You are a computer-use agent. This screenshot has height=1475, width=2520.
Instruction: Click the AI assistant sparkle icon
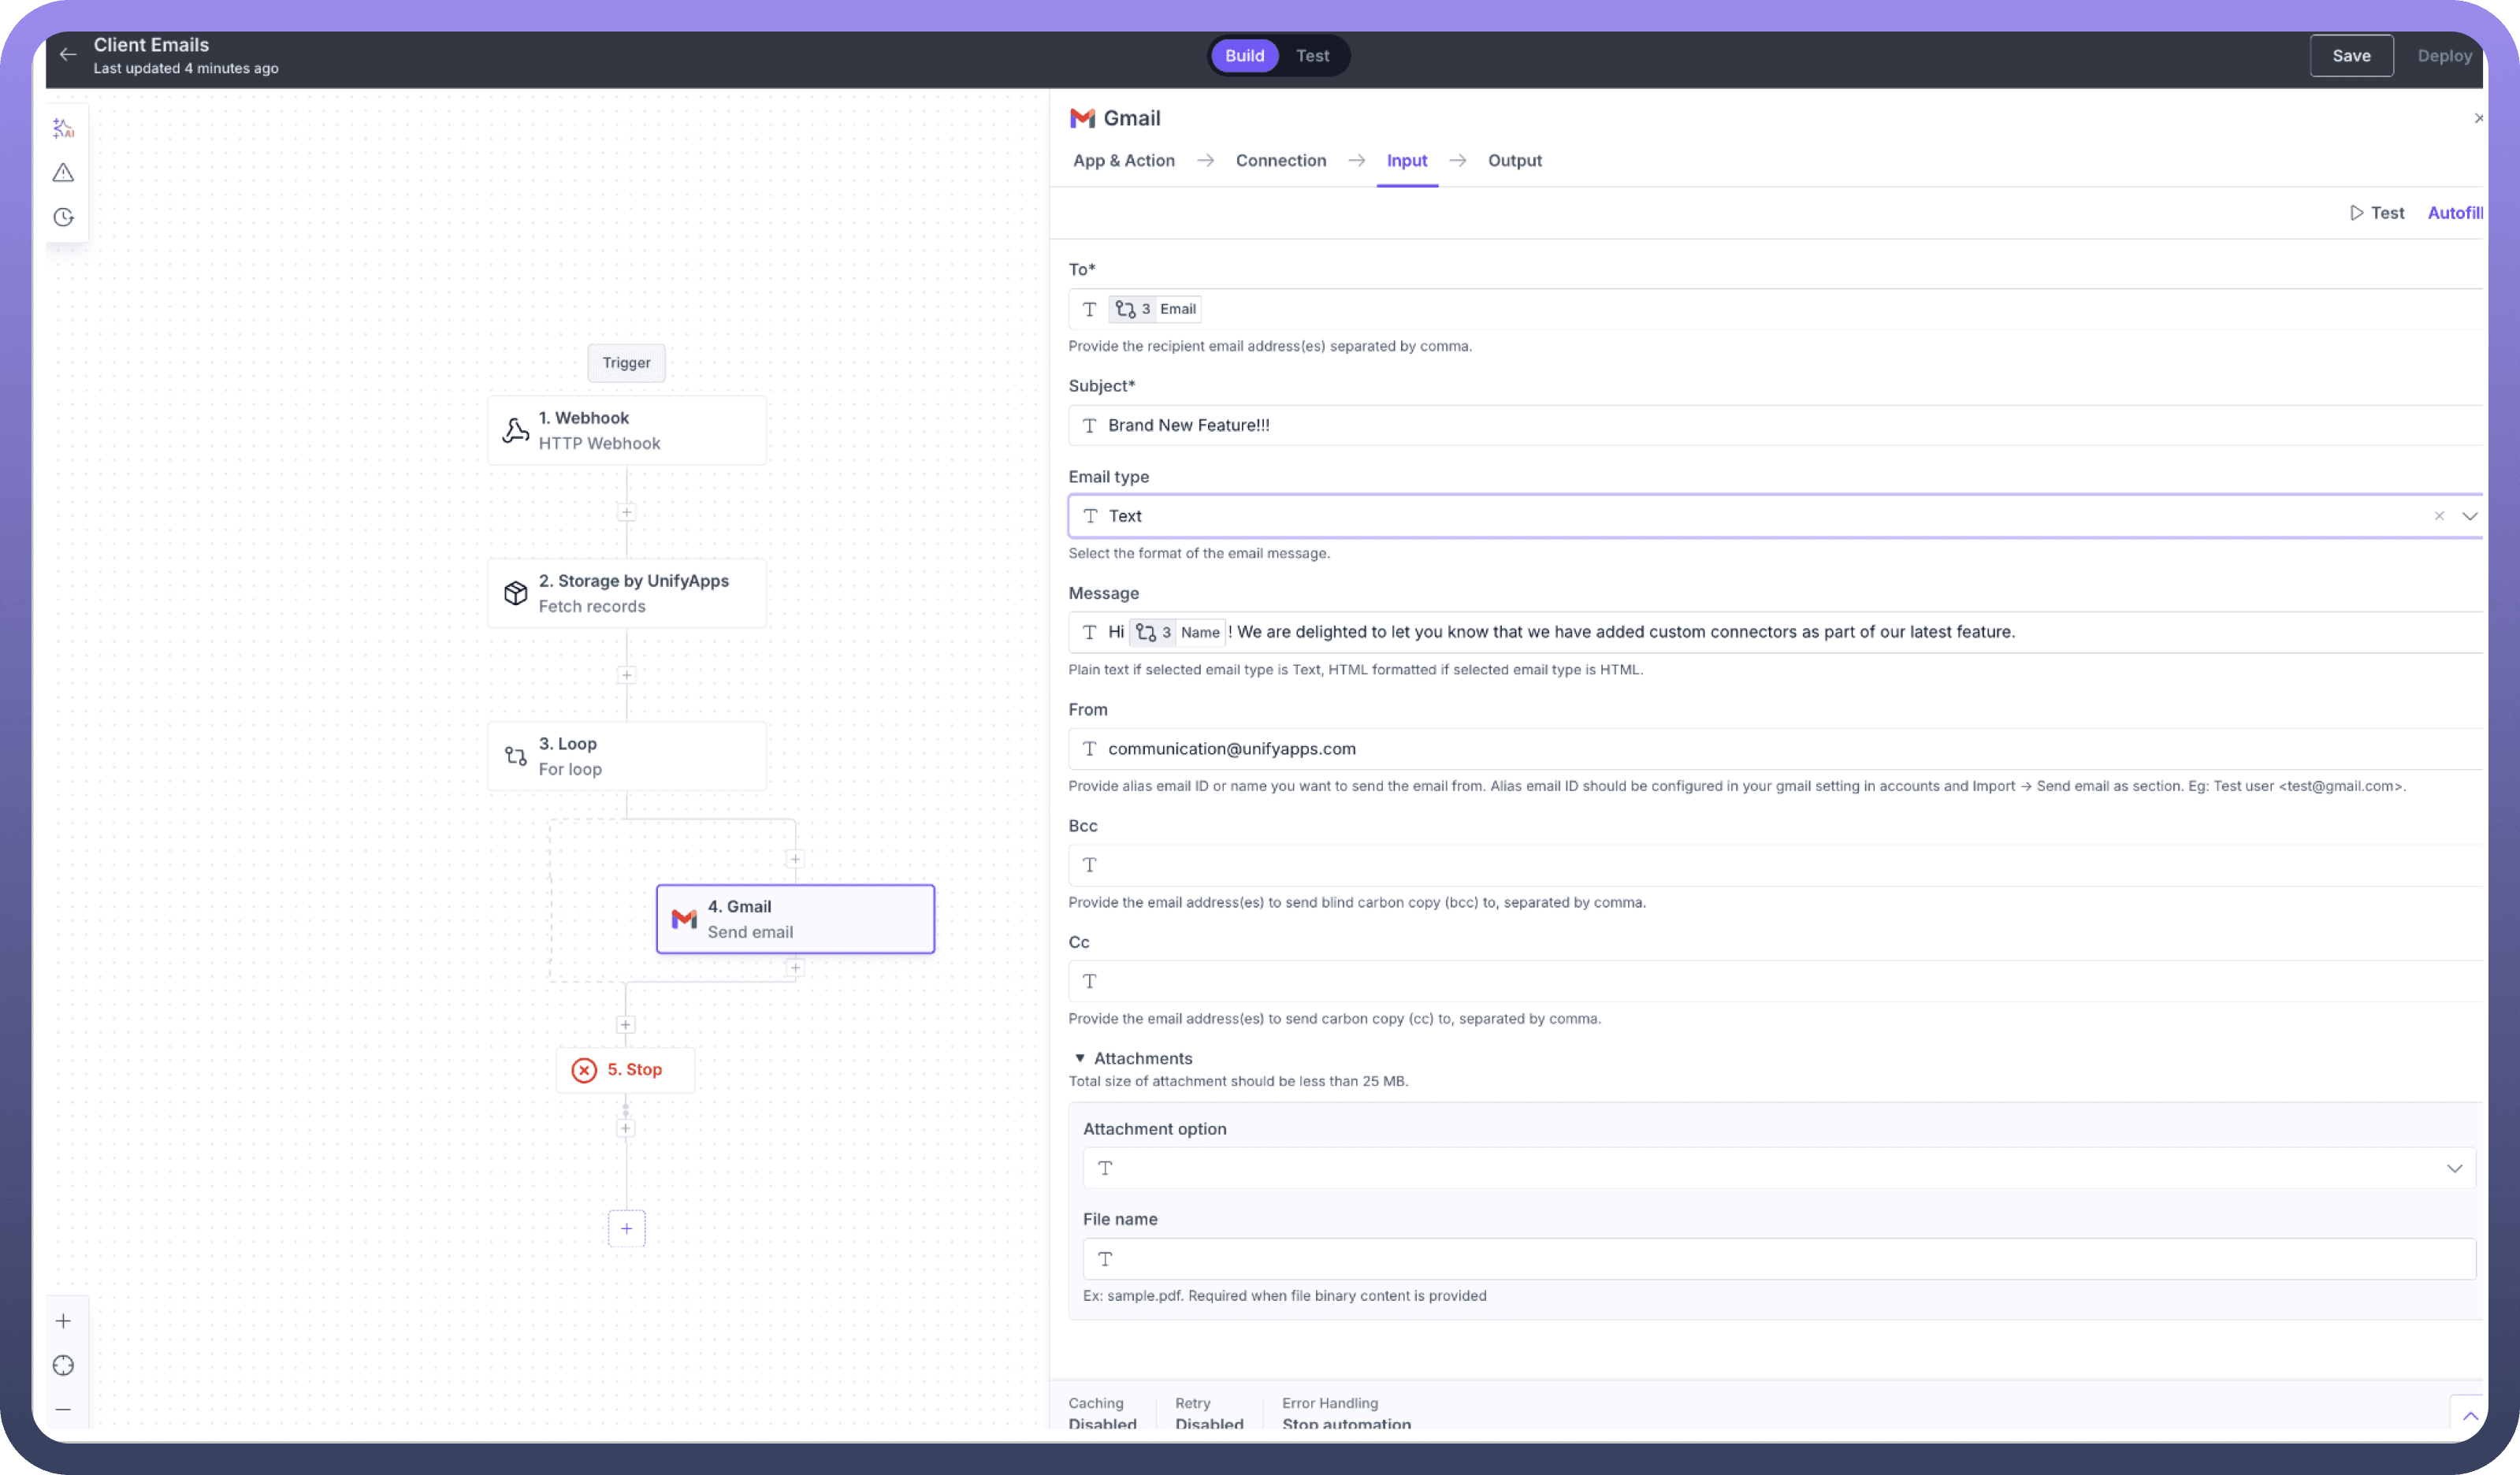click(63, 128)
